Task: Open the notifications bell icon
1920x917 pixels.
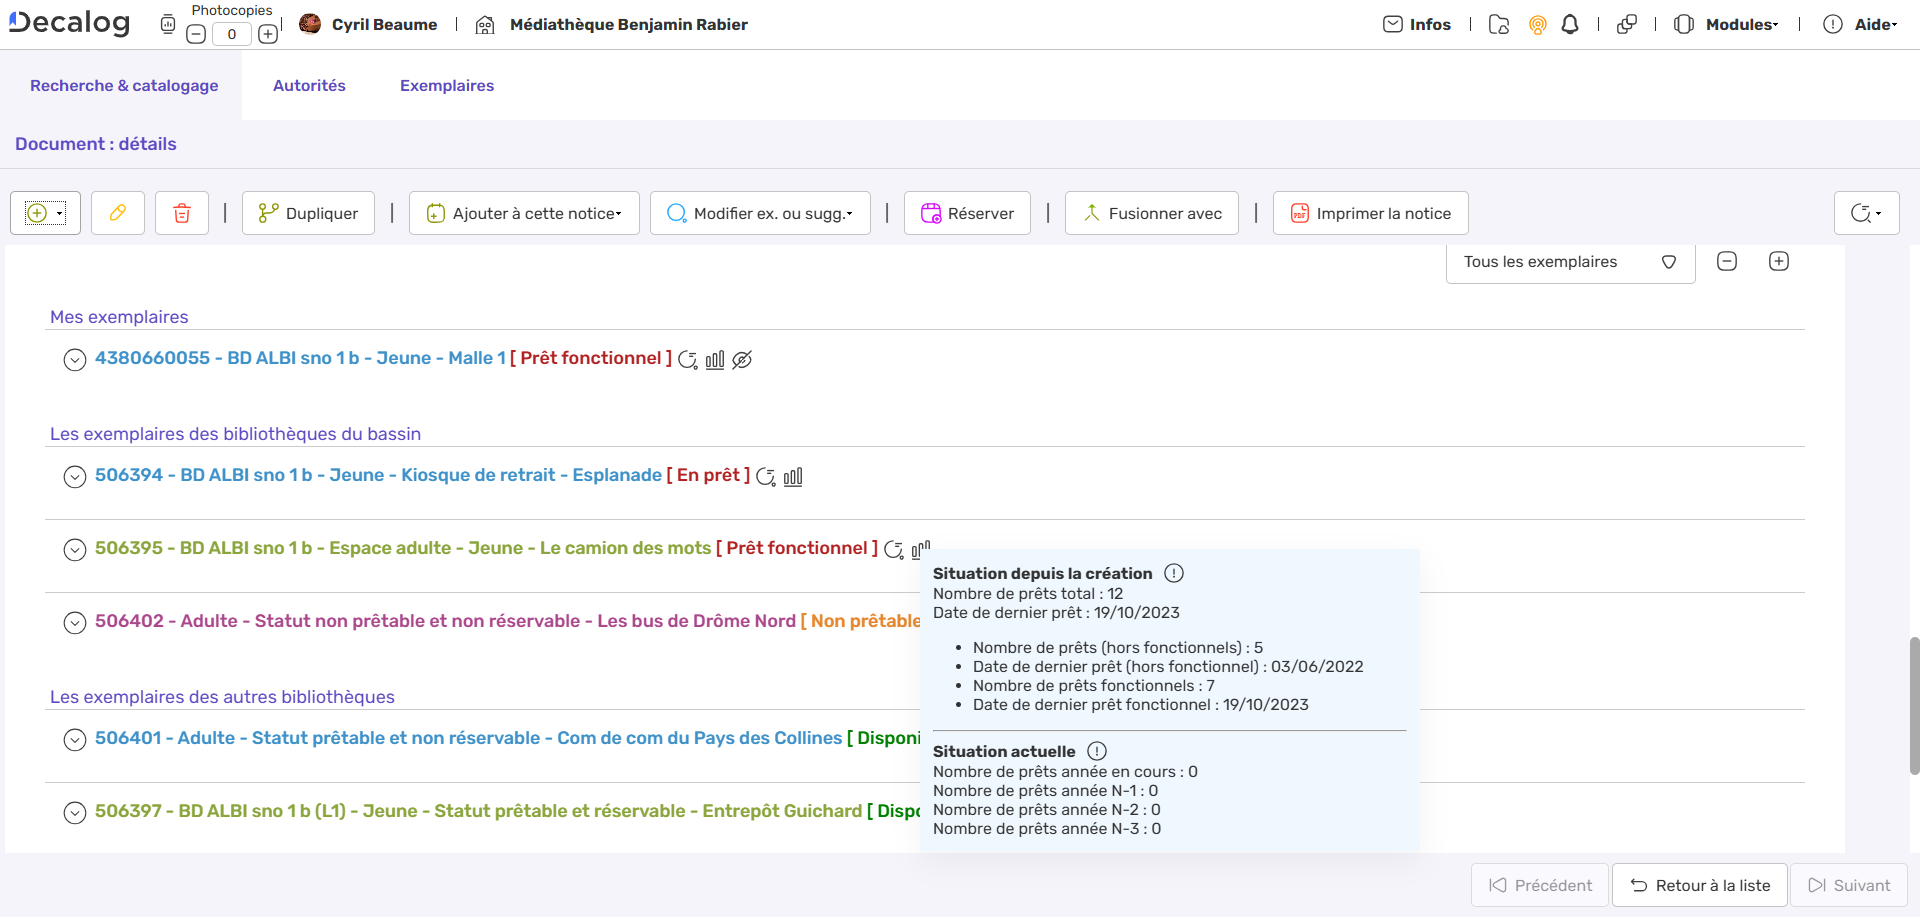Action: [x=1570, y=25]
